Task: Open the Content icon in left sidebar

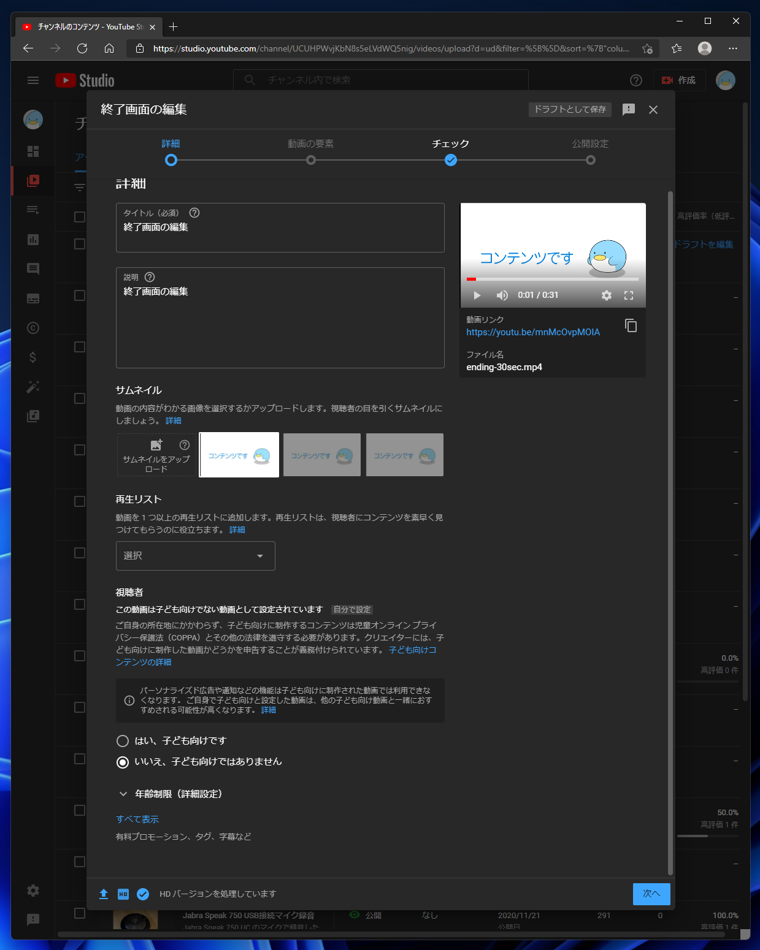Action: coord(33,181)
